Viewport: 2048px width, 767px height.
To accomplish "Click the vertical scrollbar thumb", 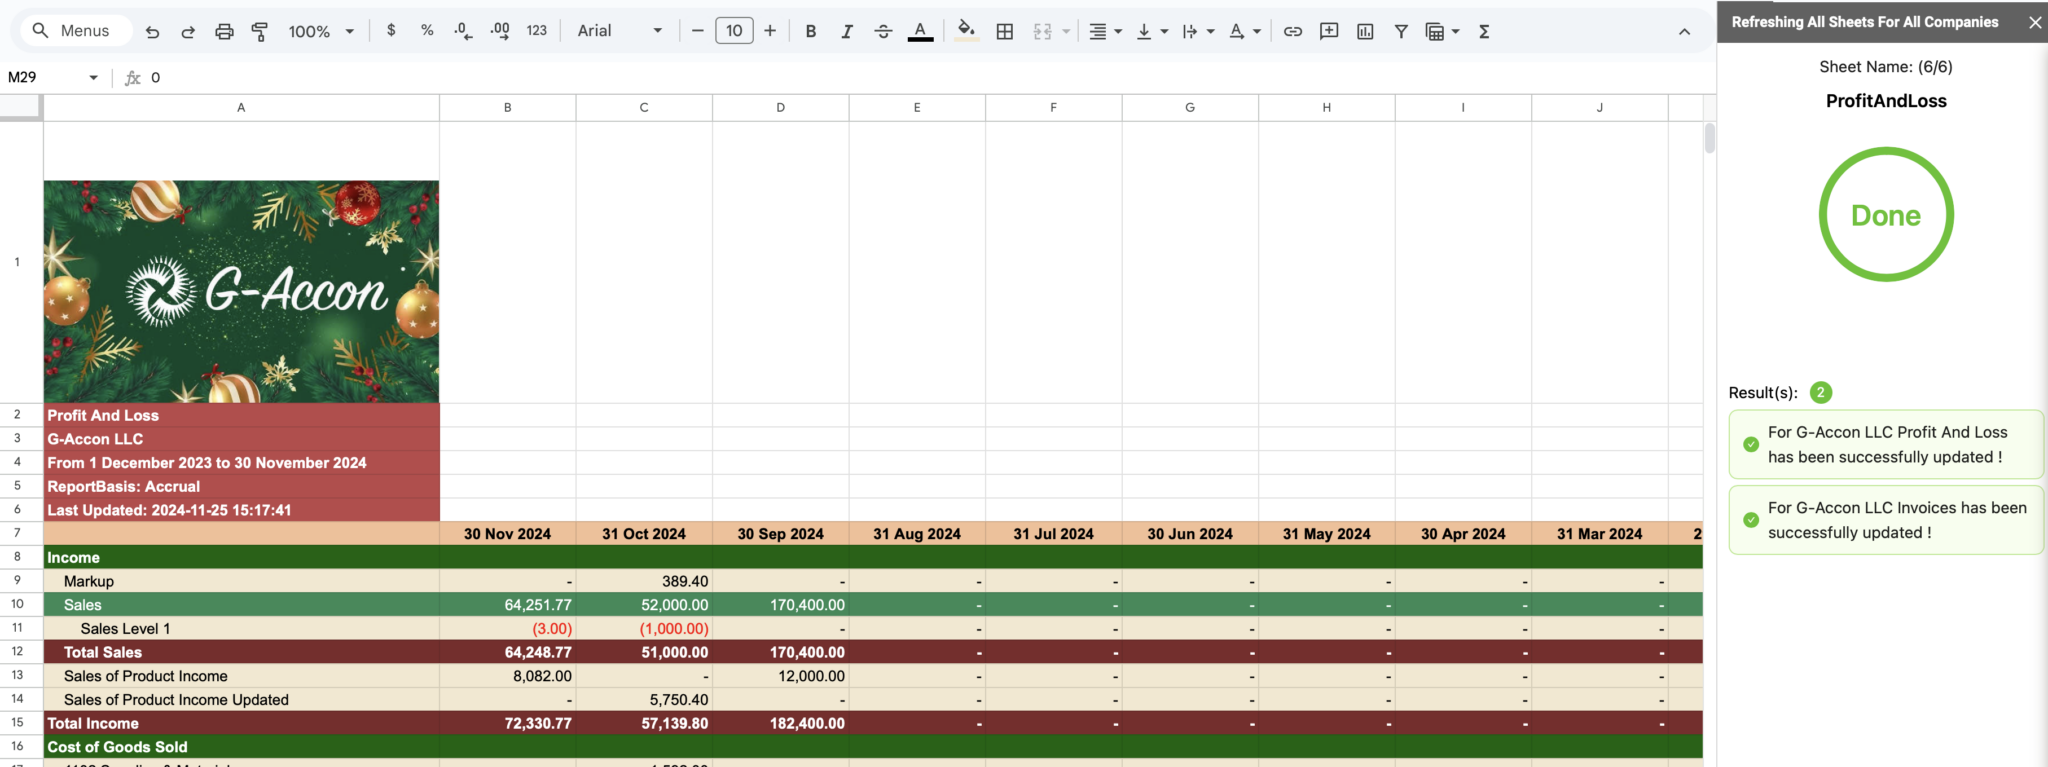I will pyautogui.click(x=1710, y=138).
